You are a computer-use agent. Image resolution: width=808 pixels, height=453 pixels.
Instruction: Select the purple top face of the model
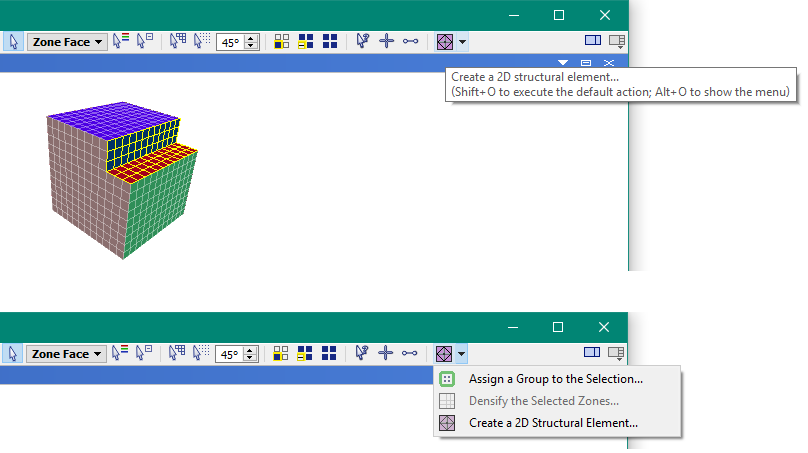click(x=113, y=118)
